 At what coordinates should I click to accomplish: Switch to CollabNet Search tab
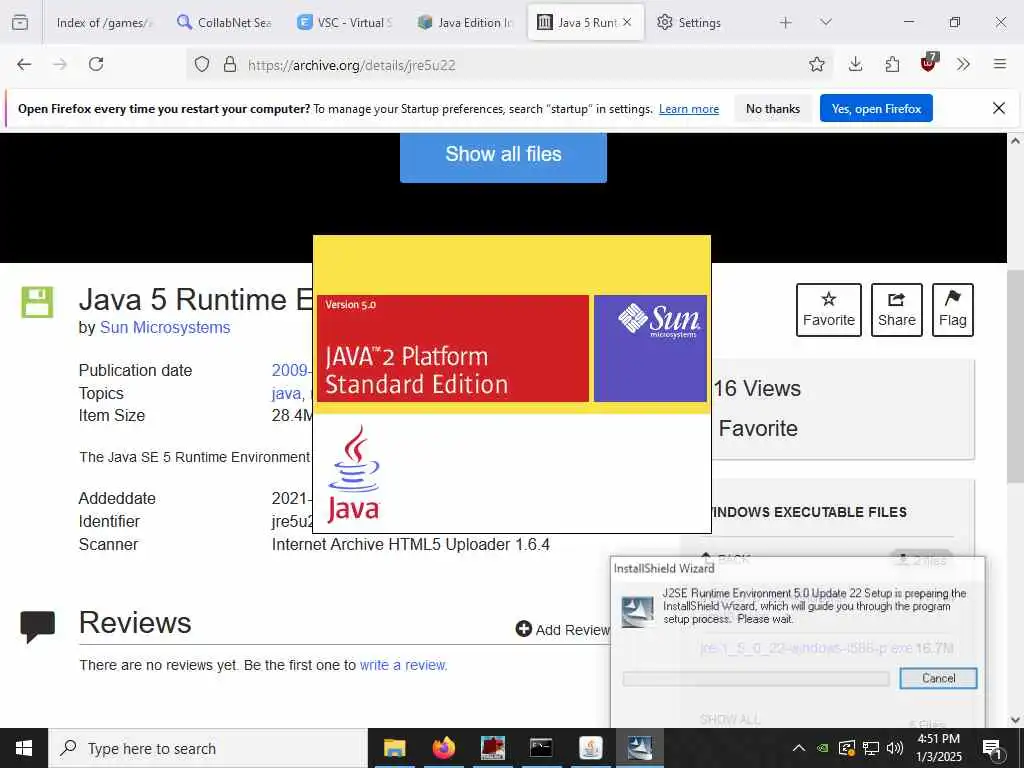(225, 23)
